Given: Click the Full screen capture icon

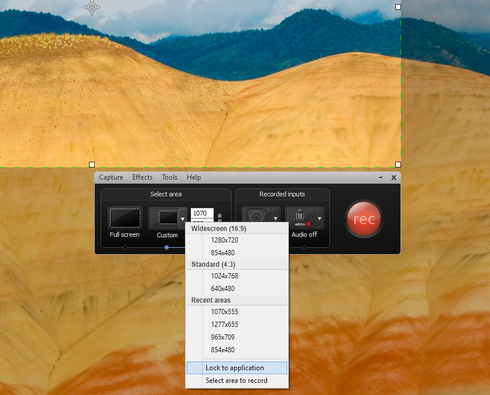Looking at the screenshot, I should (125, 218).
